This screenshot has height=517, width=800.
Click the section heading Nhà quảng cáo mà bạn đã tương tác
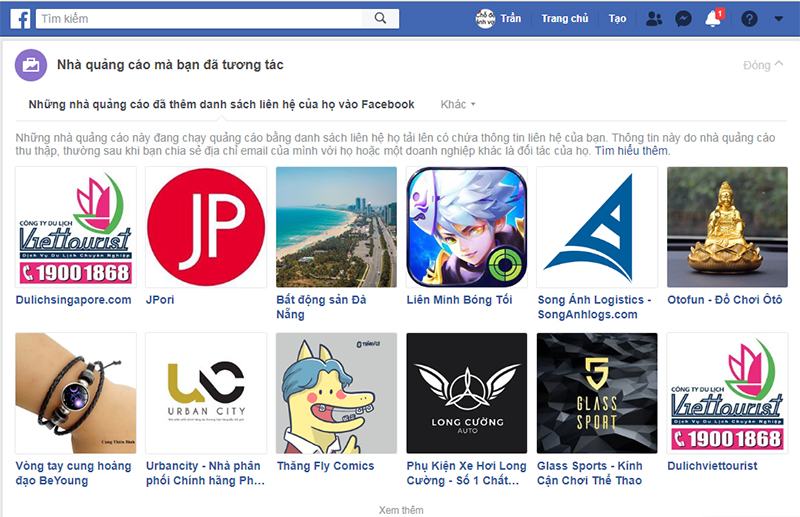point(170,65)
